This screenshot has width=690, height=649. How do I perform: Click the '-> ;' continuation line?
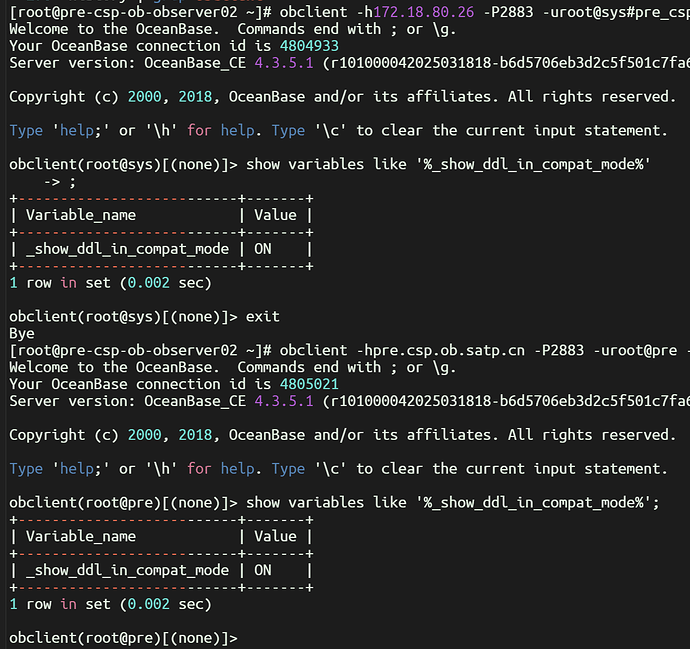click(x=60, y=182)
